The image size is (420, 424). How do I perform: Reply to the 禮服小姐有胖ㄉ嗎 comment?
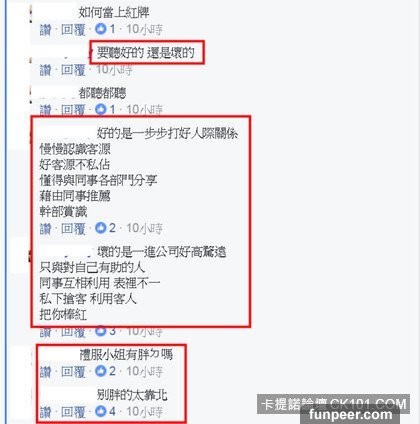point(73,372)
